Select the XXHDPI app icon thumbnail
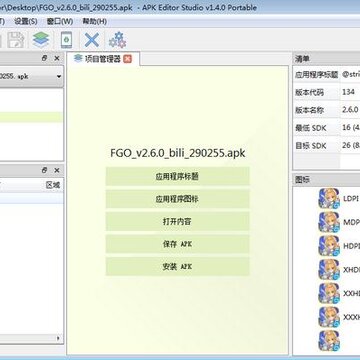Screen dimensions: 360x360 pos(329,293)
